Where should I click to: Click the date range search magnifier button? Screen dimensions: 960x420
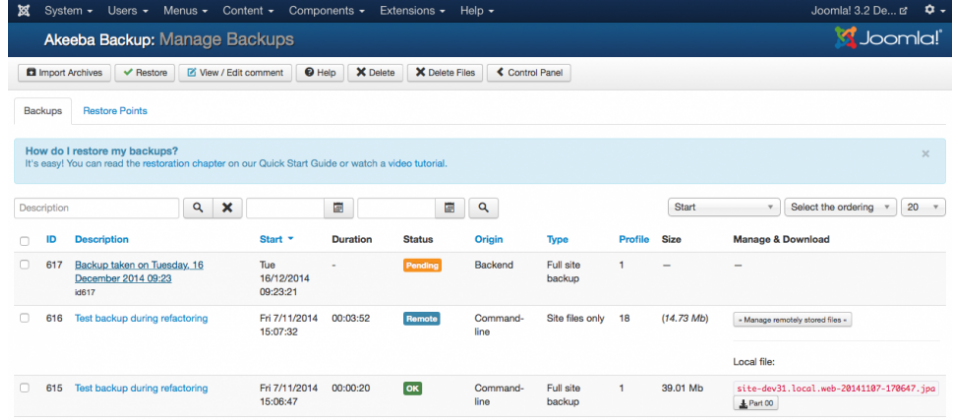point(484,208)
